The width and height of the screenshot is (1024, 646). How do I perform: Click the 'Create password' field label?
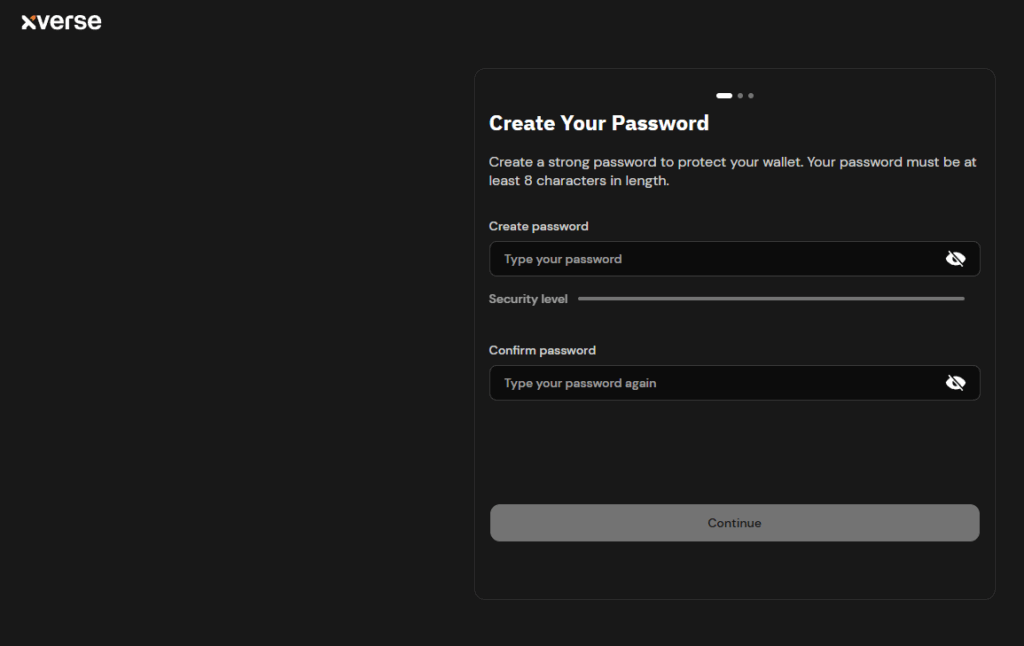click(538, 227)
